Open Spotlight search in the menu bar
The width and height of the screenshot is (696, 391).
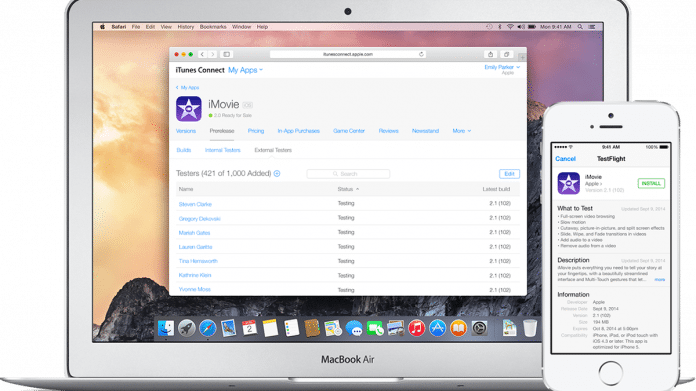580,27
